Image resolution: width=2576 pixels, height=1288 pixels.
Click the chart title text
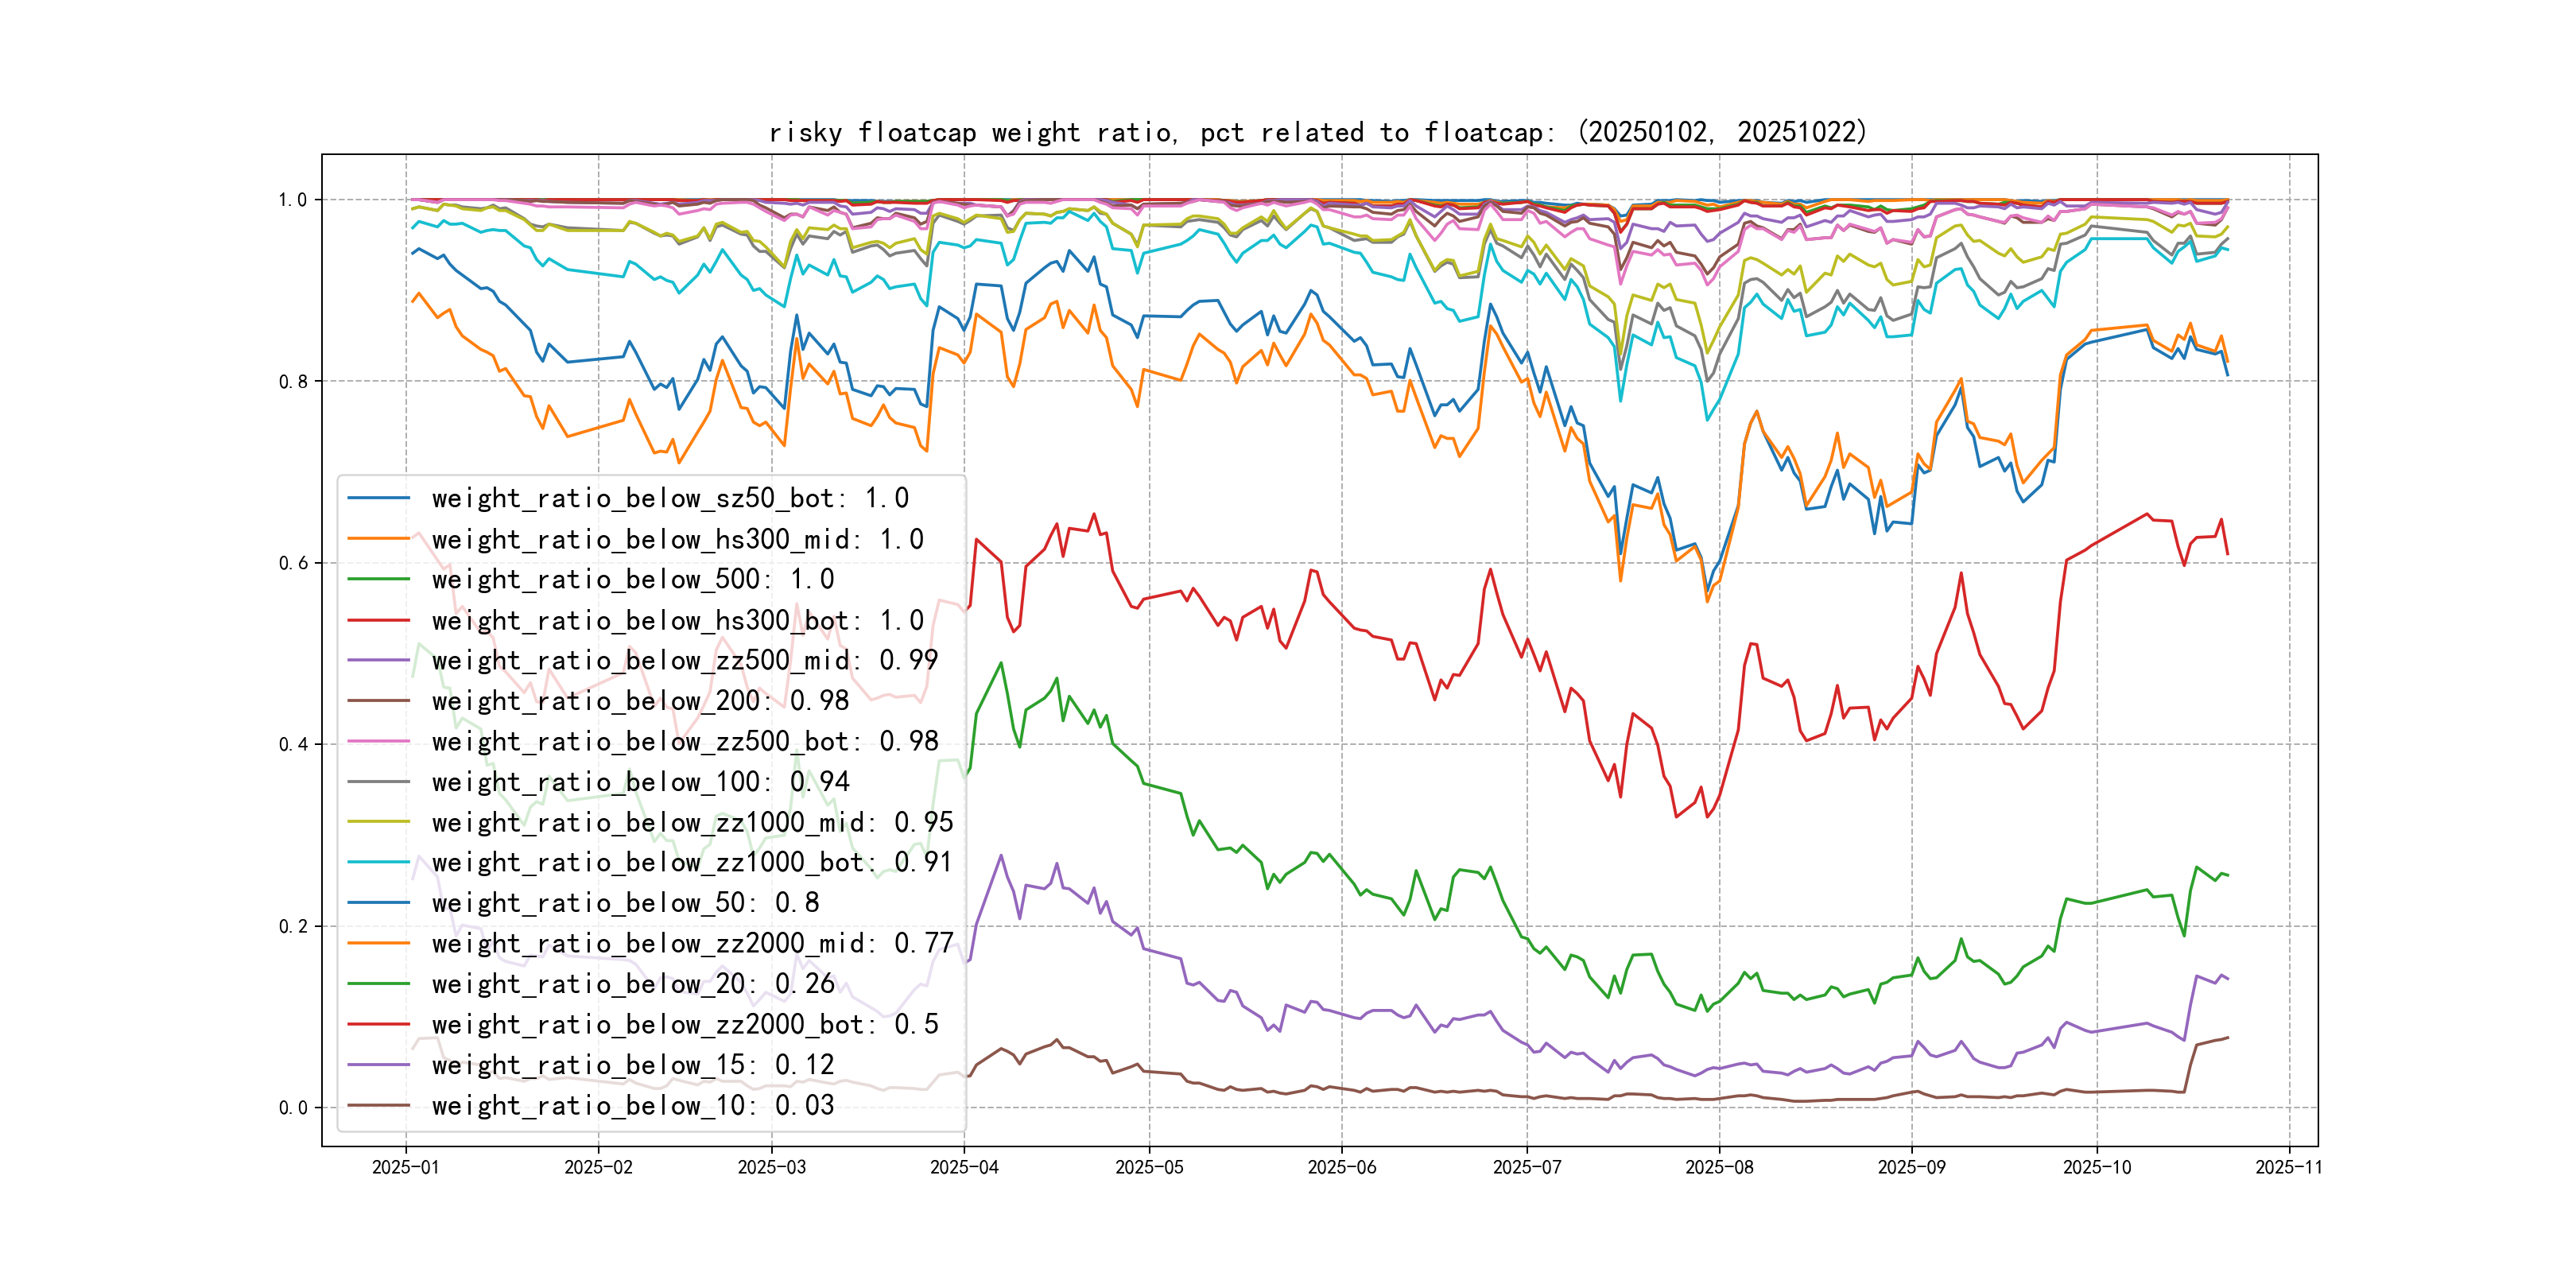tap(1317, 132)
